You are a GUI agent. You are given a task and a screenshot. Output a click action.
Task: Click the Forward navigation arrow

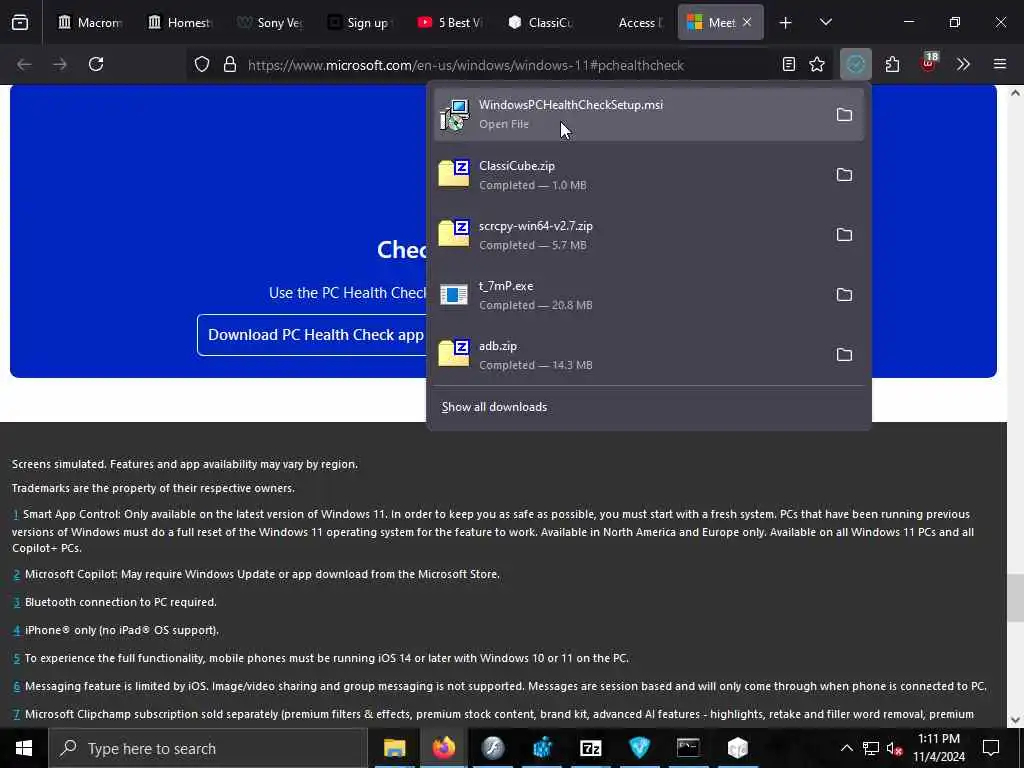(x=59, y=64)
